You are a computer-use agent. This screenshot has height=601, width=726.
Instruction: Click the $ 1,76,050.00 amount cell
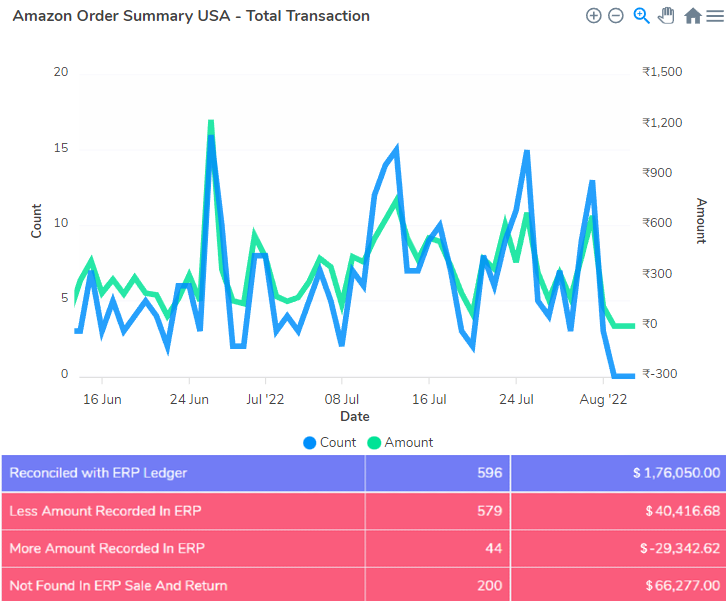(x=618, y=473)
